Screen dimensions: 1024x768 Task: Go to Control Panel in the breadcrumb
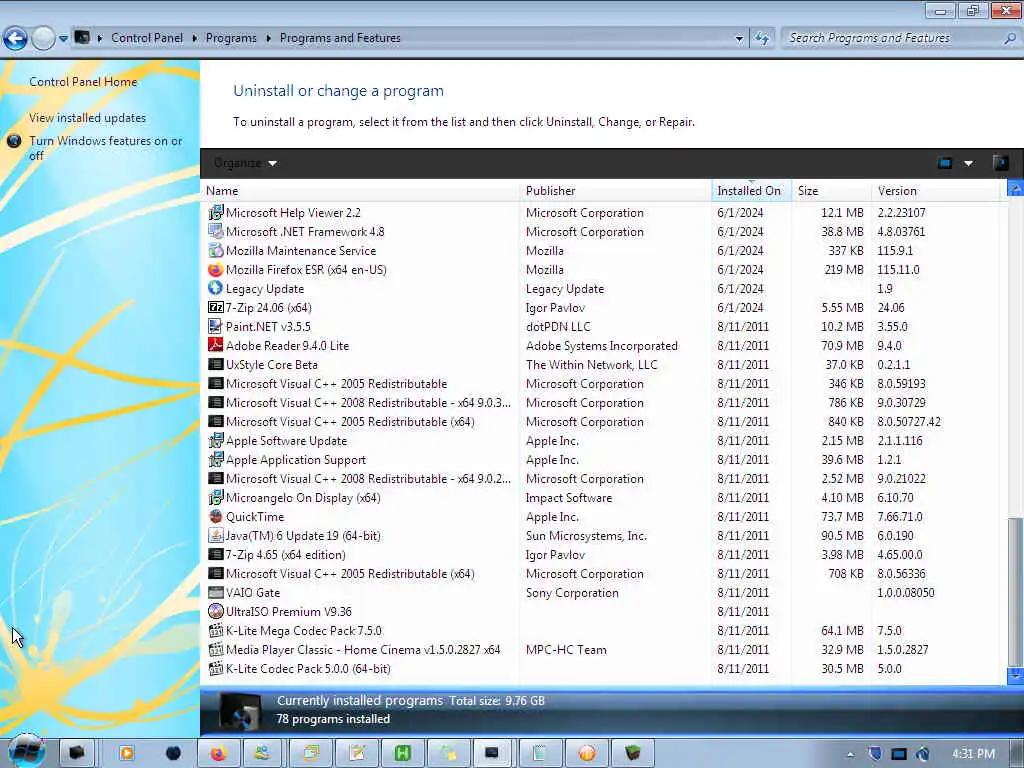pyautogui.click(x=147, y=38)
